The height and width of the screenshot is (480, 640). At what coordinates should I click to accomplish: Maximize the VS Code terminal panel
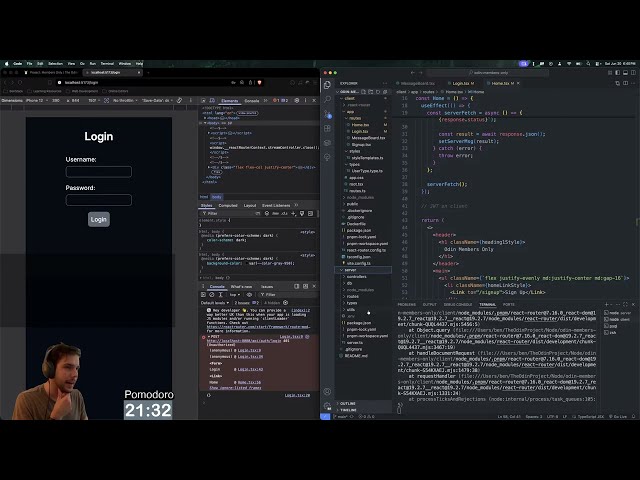pyautogui.click(x=625, y=304)
